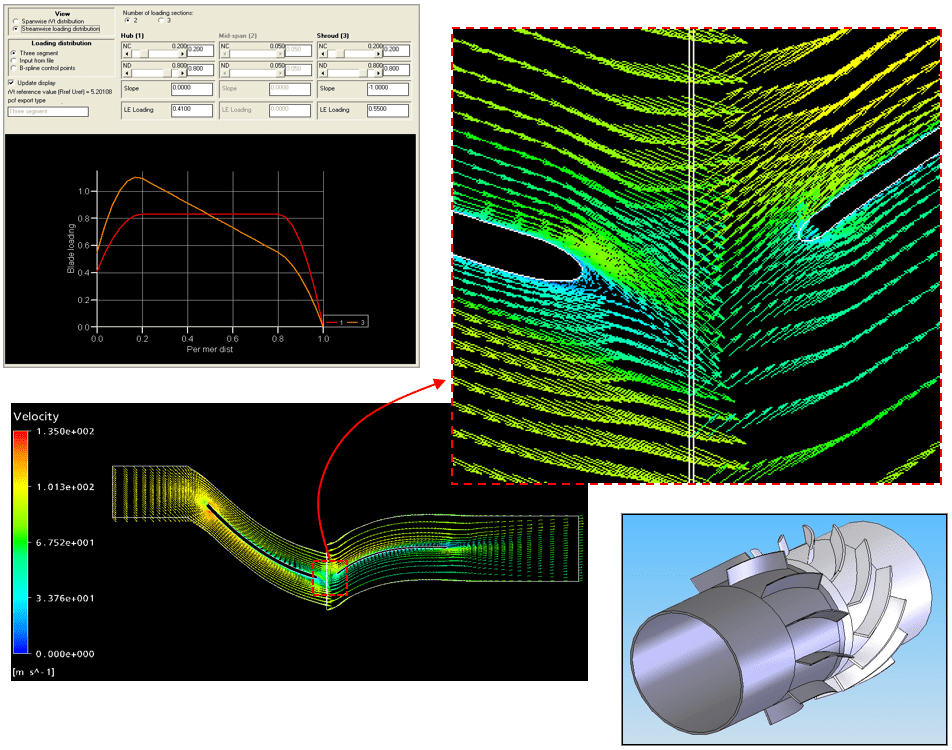
Task: Click right arrow of Shroud NC slider
Action: click(378, 53)
